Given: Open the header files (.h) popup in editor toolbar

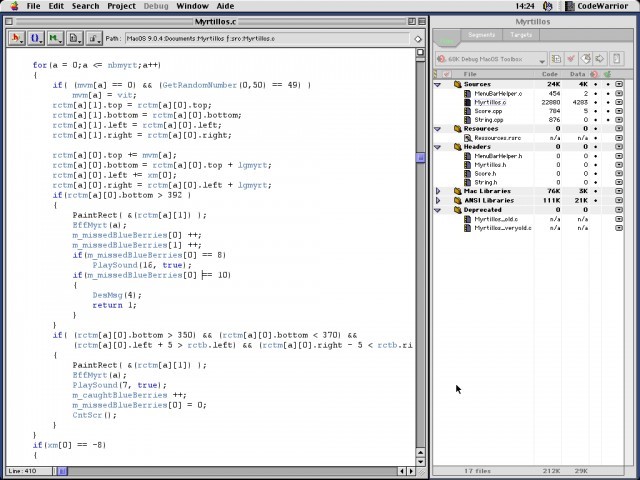Looking at the screenshot, I should (17, 38).
